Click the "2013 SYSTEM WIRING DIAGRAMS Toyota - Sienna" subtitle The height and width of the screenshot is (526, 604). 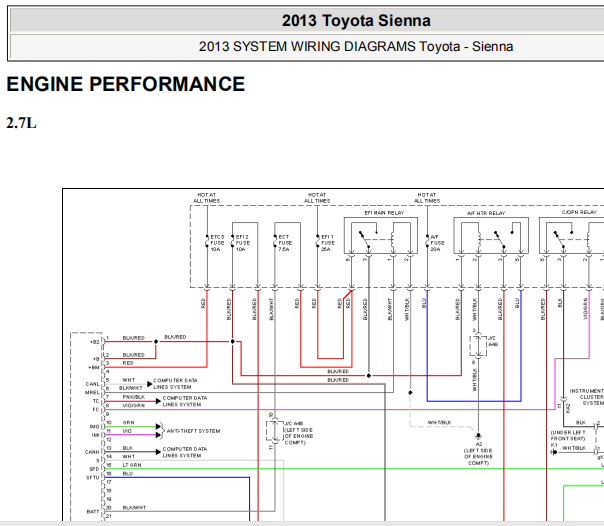pos(356,47)
